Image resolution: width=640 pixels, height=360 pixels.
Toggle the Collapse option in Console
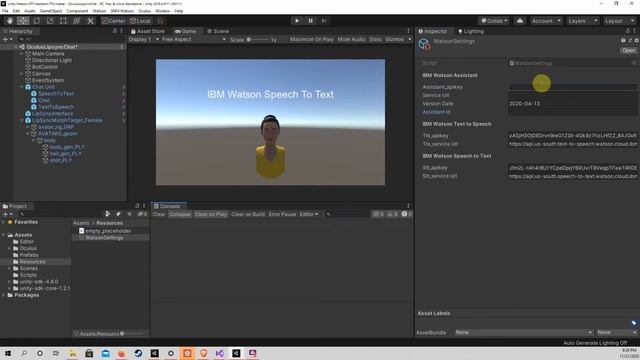click(180, 214)
